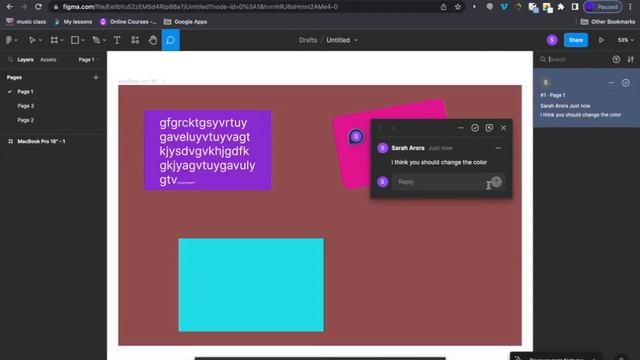Add a new page with plus icon
This screenshot has height=360, width=640.
[x=96, y=77]
